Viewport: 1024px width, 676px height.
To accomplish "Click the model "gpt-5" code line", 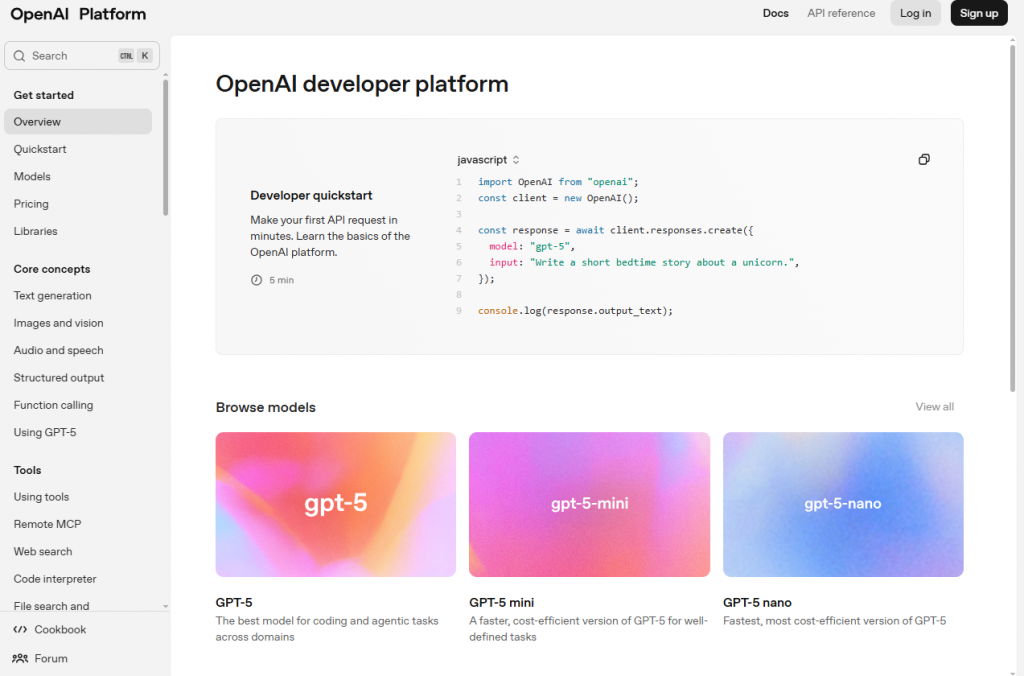I will [532, 246].
